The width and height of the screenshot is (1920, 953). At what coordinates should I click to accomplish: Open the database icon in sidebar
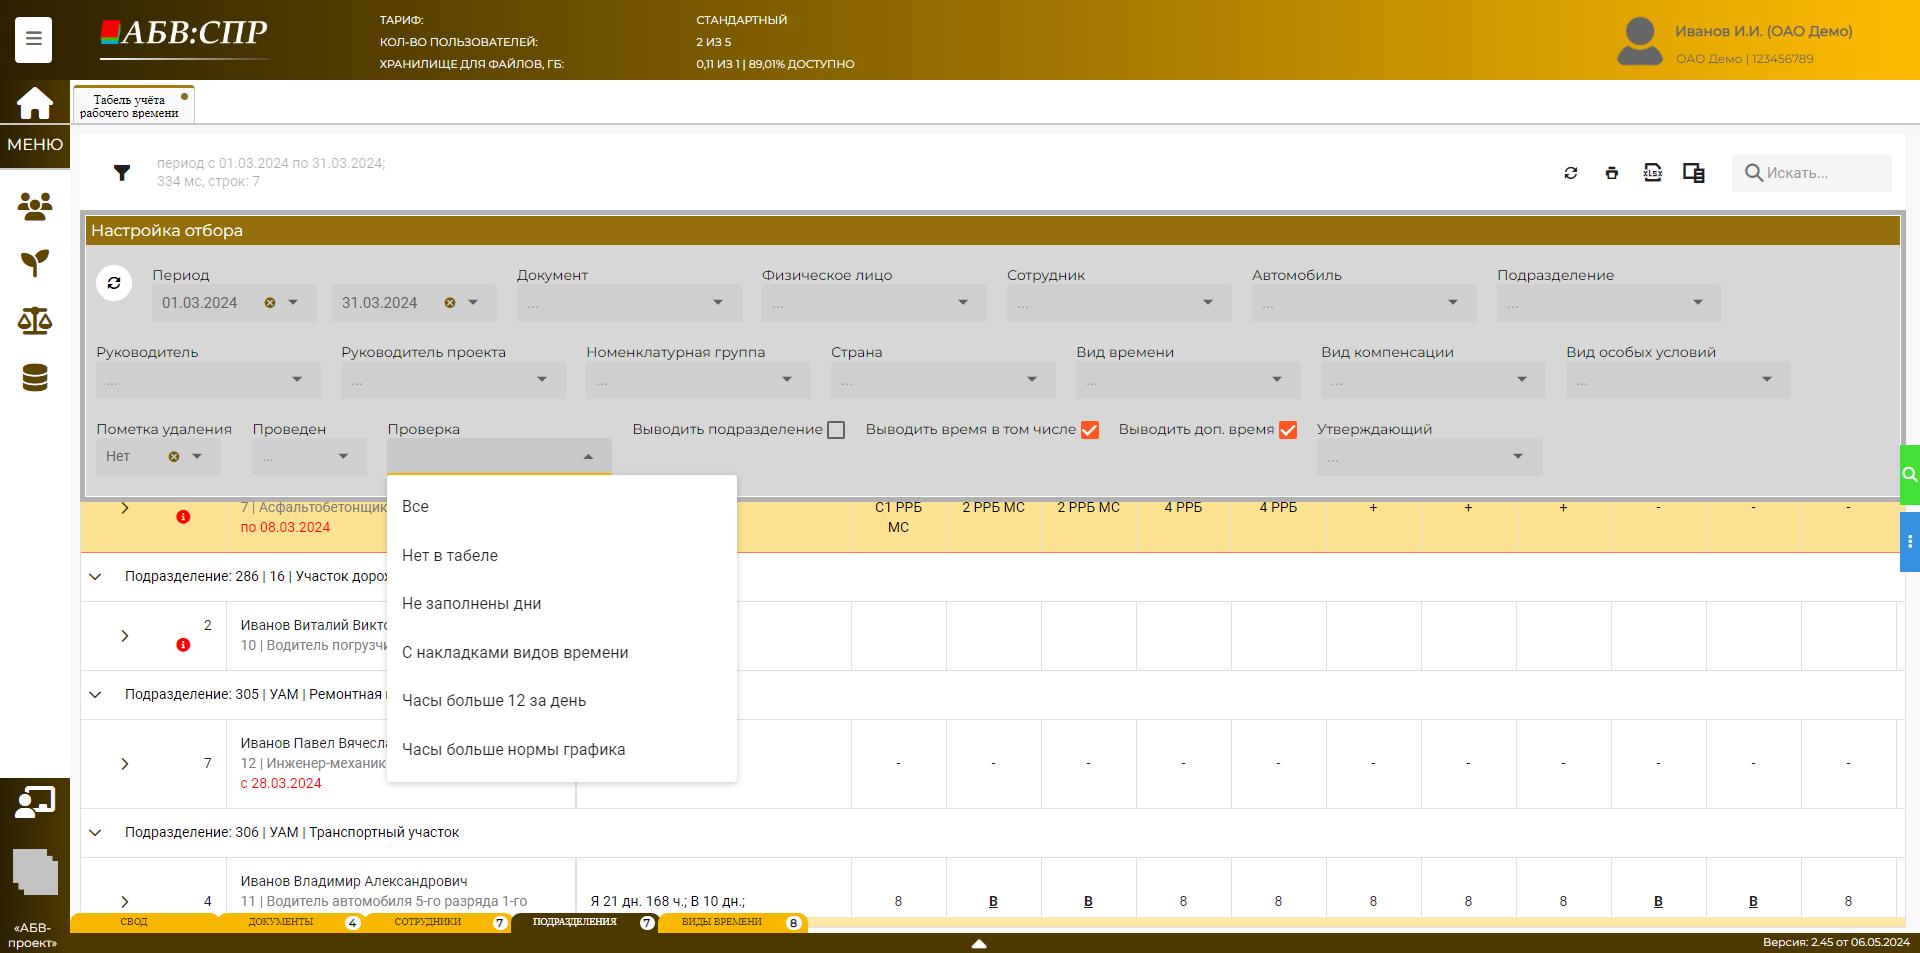[34, 378]
